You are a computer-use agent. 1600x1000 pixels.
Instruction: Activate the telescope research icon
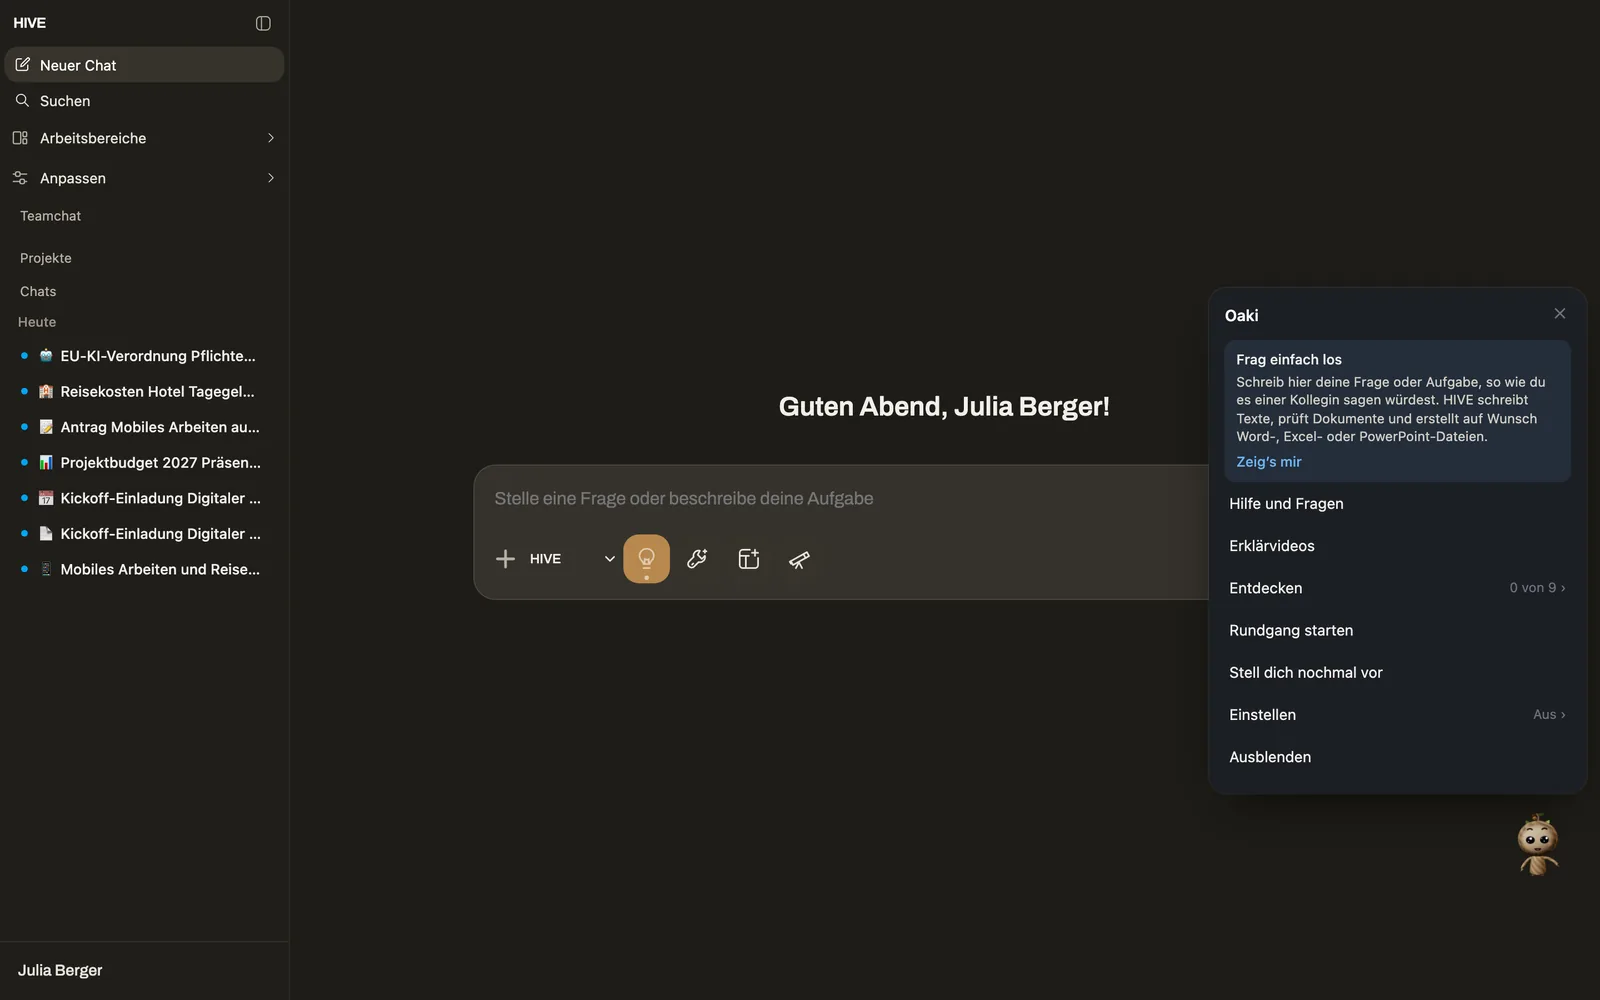pyautogui.click(x=799, y=559)
